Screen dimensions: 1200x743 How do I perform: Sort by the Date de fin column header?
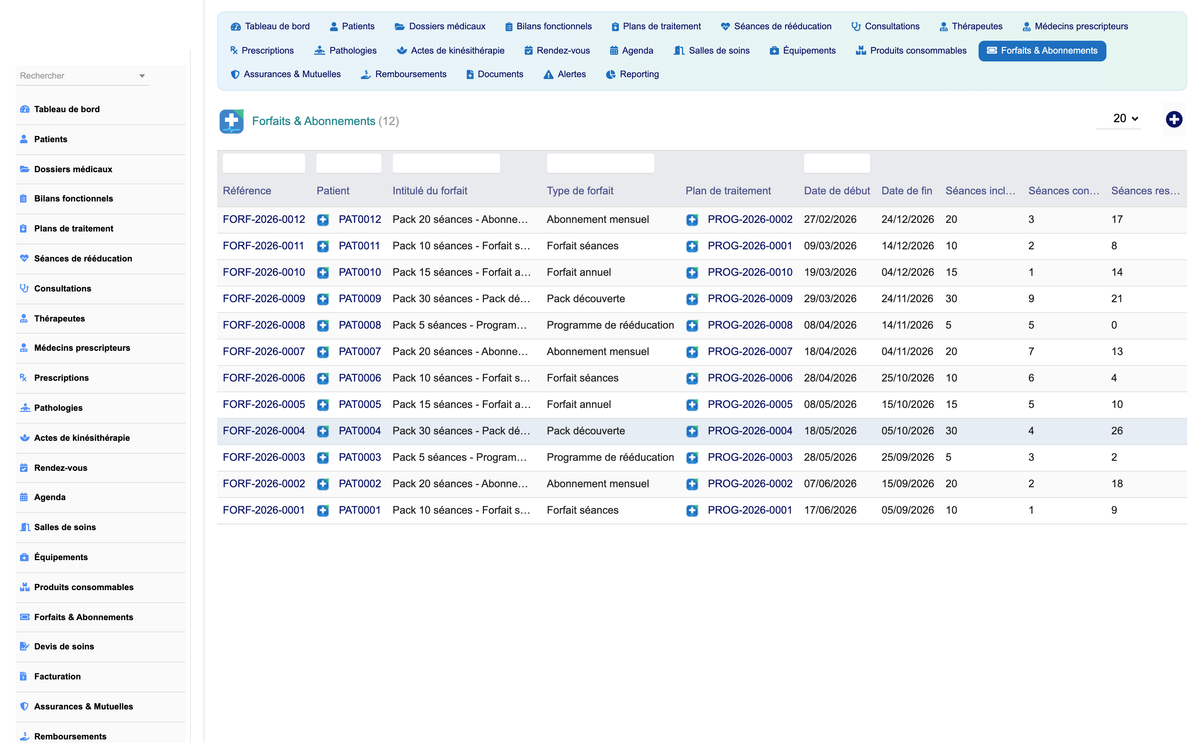coord(907,191)
